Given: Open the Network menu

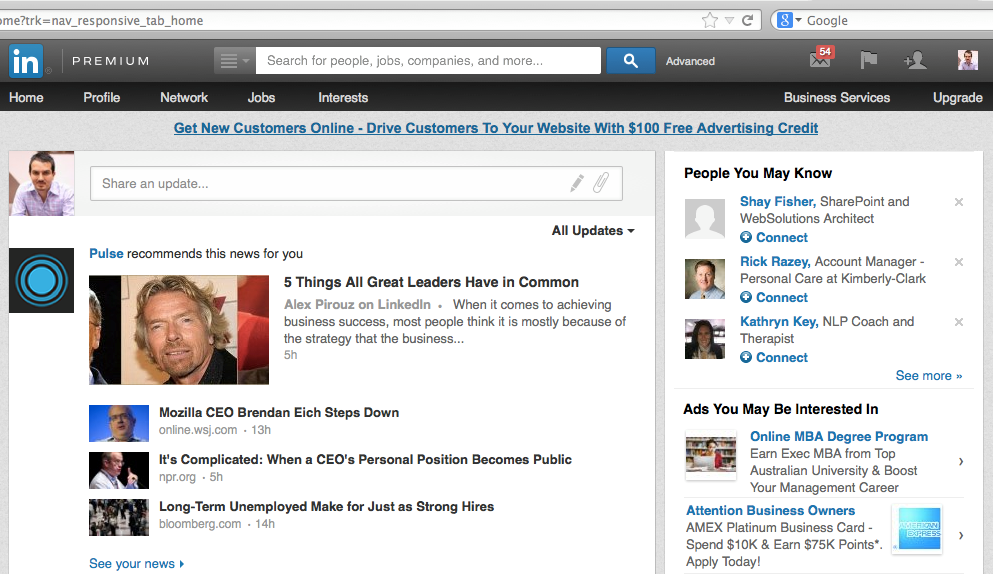Looking at the screenshot, I should pos(184,98).
